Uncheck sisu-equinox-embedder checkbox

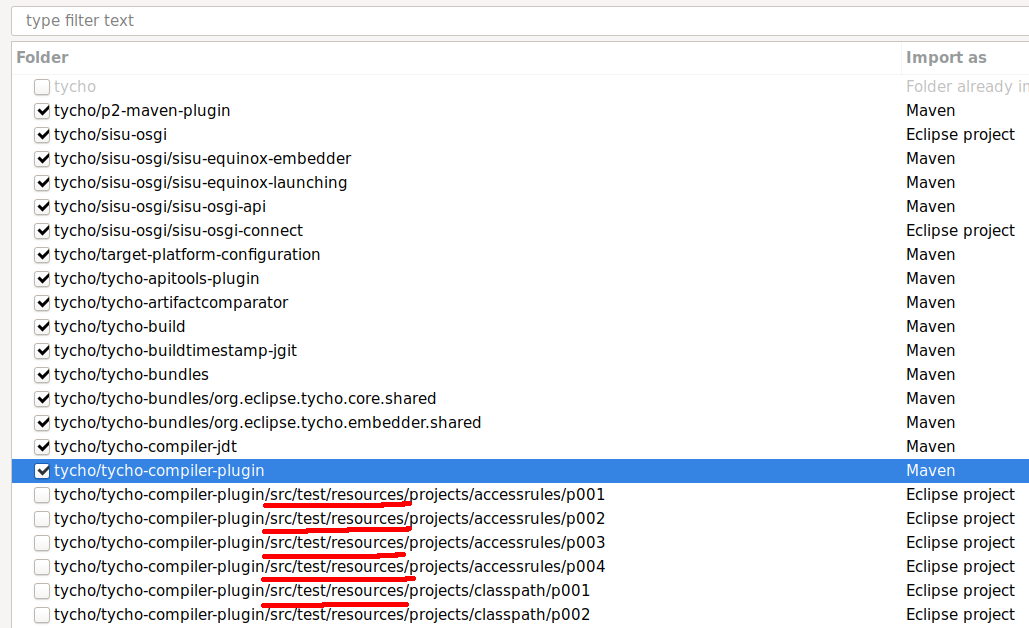point(42,159)
